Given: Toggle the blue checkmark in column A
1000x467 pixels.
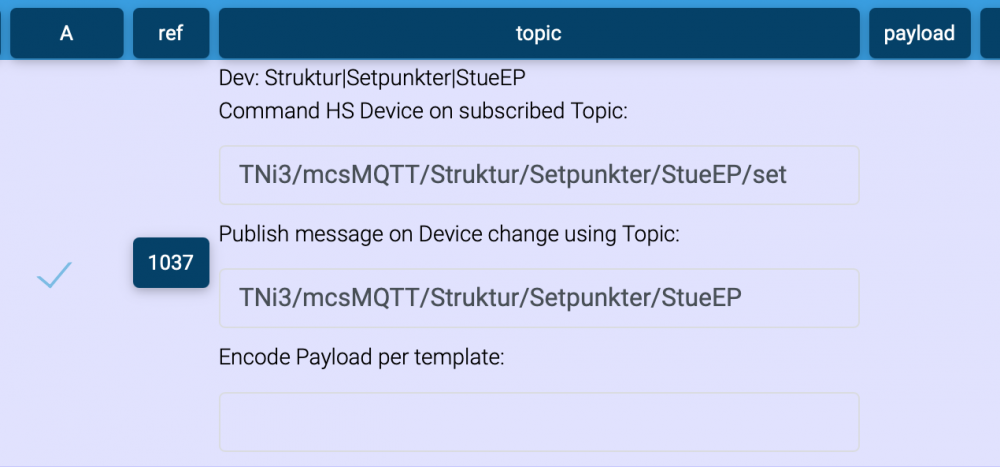Looking at the screenshot, I should 54,274.
